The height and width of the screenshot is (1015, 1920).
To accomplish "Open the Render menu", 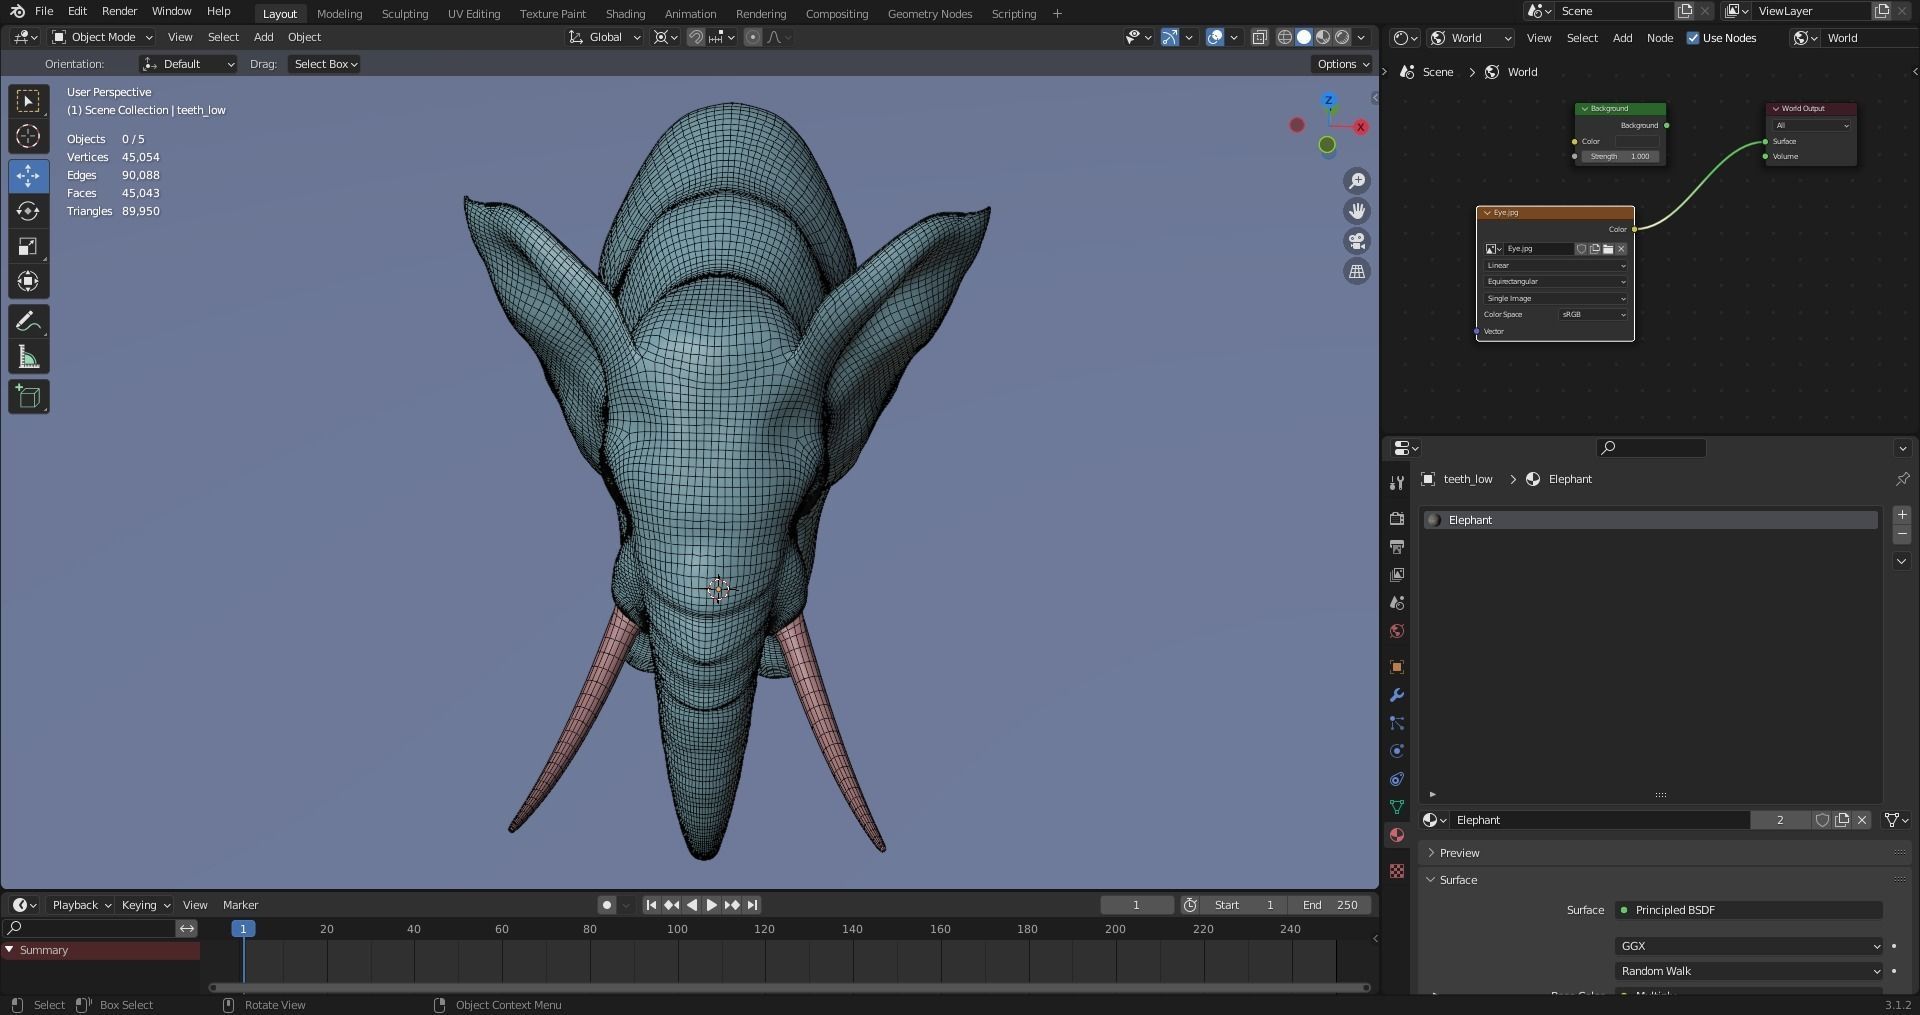I will pyautogui.click(x=119, y=11).
